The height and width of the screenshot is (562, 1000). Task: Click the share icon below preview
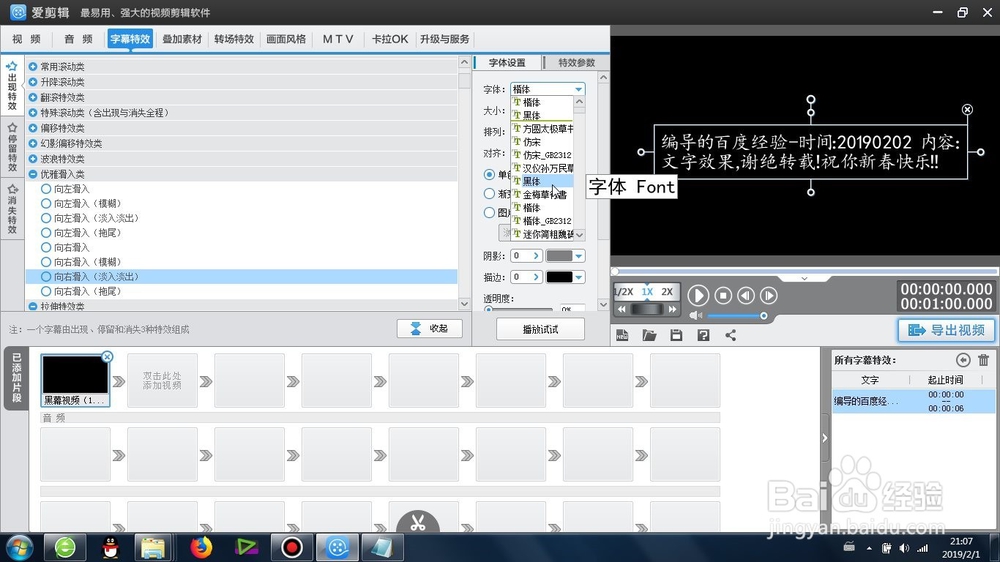click(x=730, y=335)
